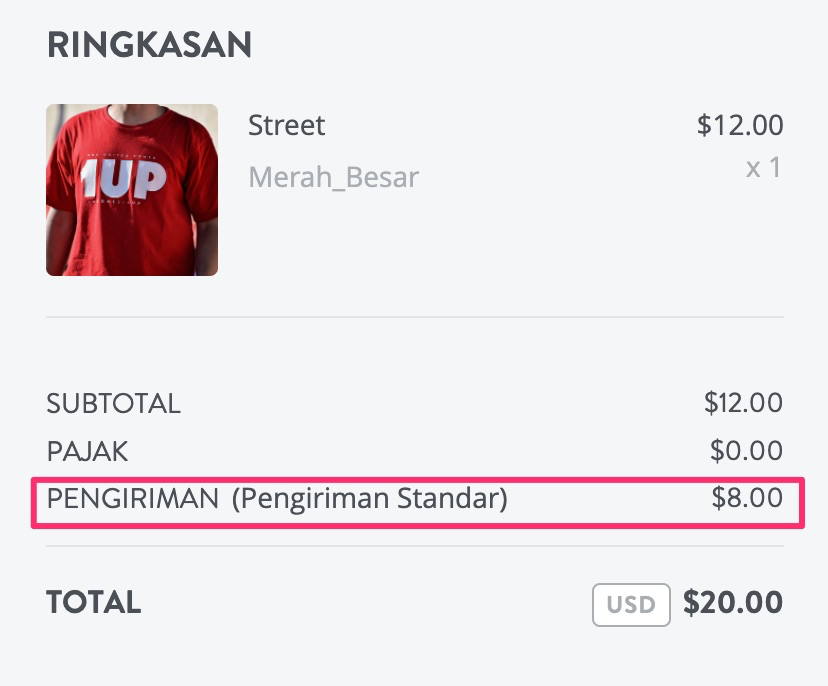Click the divider line below the product
This screenshot has height=686, width=828.
[415, 317]
